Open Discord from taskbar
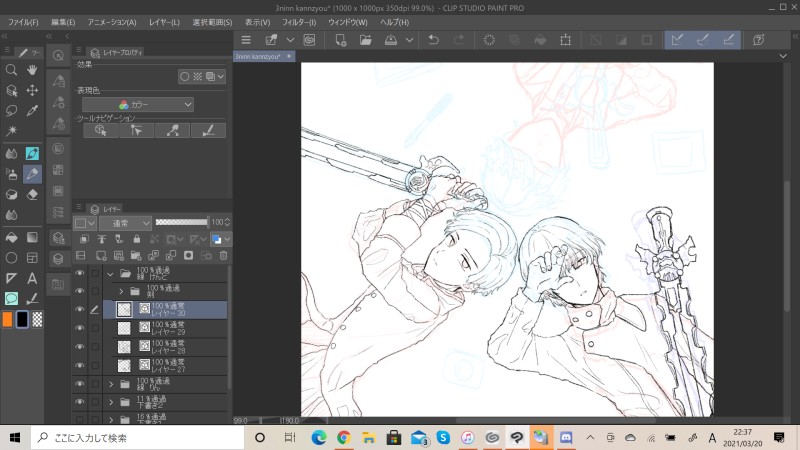Image resolution: width=800 pixels, height=450 pixels. click(566, 438)
